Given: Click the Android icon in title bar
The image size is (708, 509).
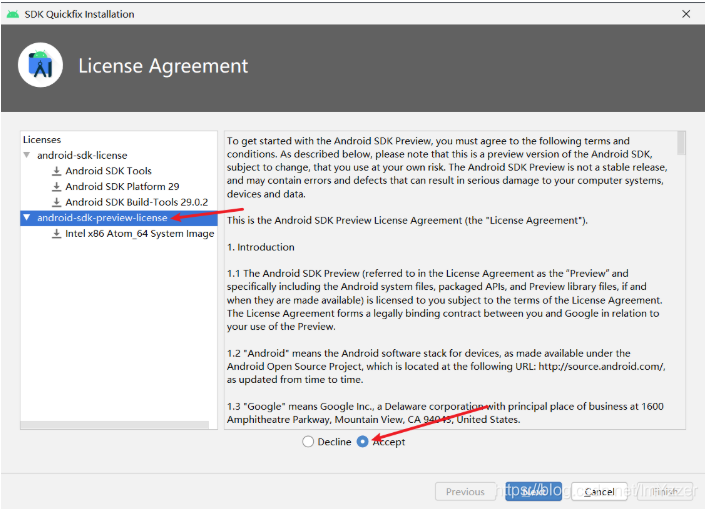Looking at the screenshot, I should click(13, 14).
